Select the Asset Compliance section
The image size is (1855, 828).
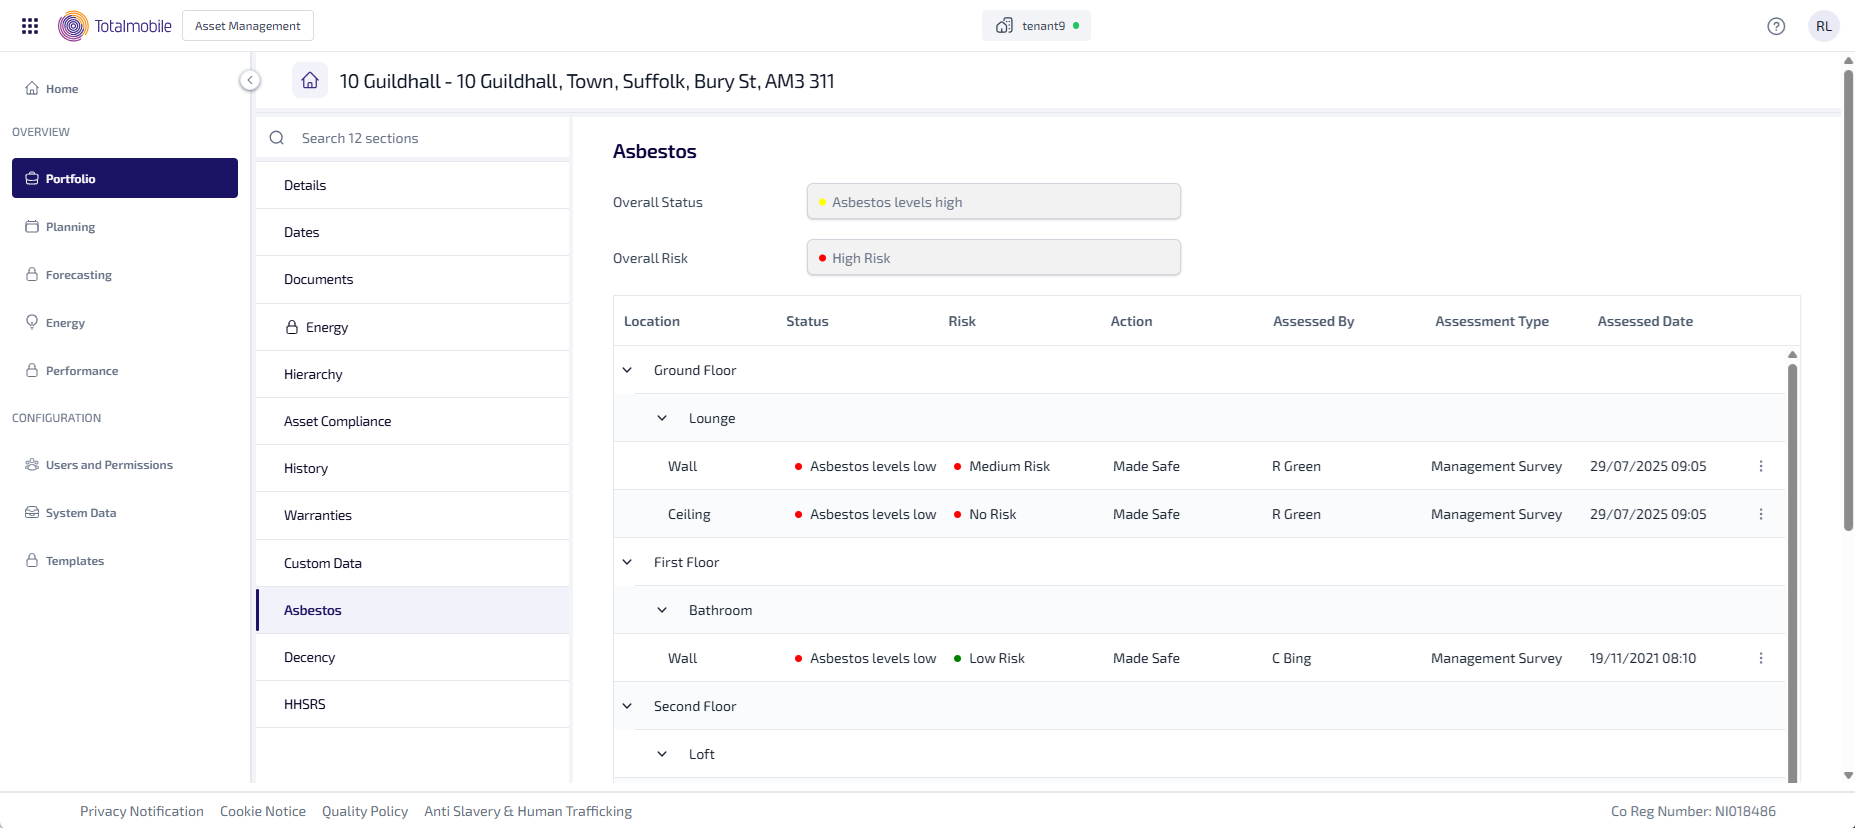[x=337, y=421]
